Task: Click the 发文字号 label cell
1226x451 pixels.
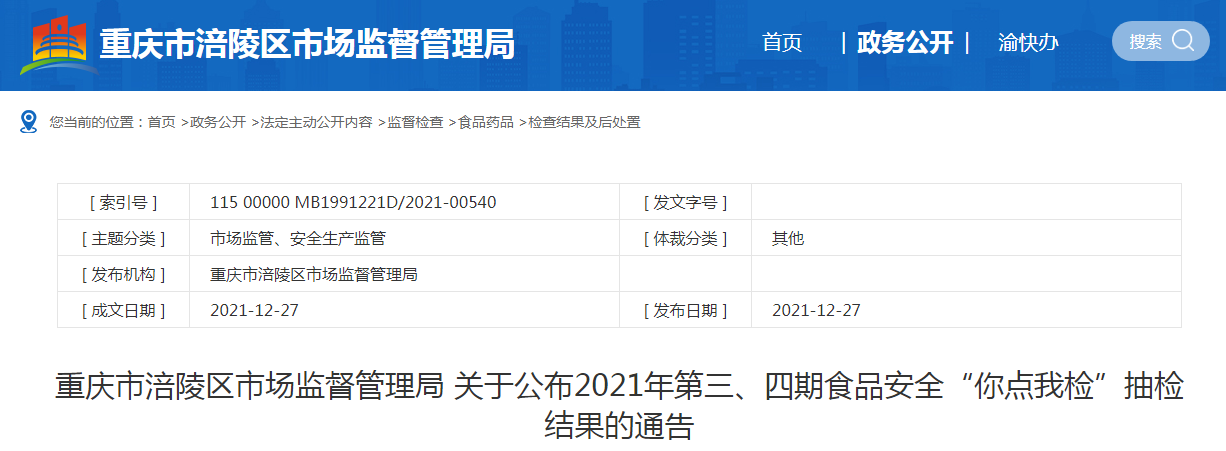Action: (685, 202)
